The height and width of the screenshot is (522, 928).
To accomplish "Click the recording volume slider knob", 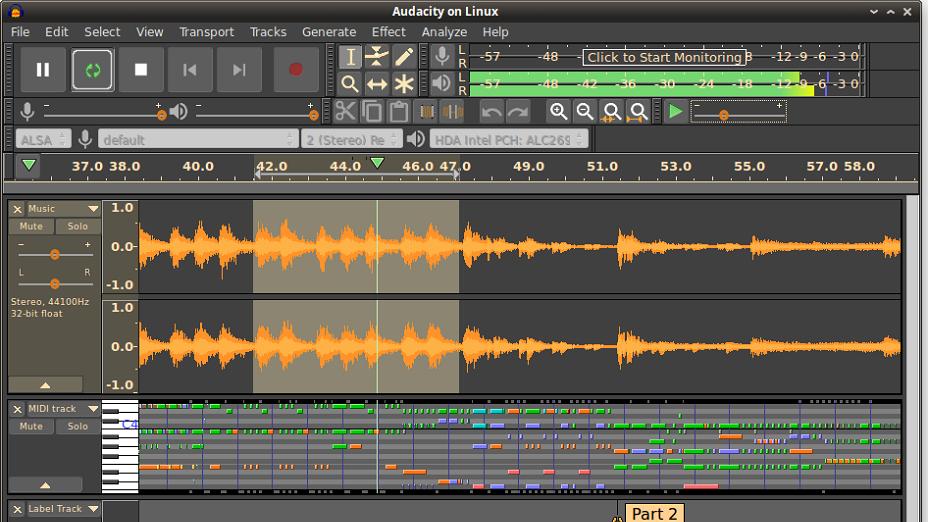I will (x=161, y=115).
